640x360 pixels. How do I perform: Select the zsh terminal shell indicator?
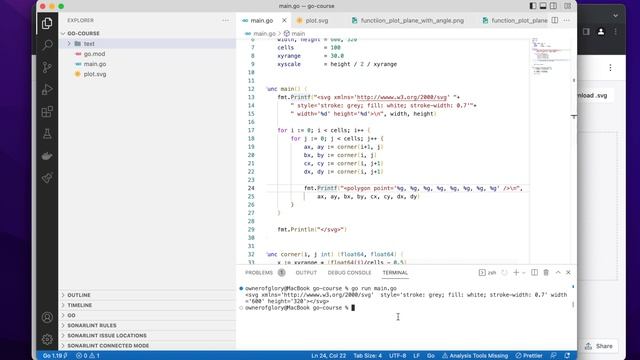pos(487,273)
